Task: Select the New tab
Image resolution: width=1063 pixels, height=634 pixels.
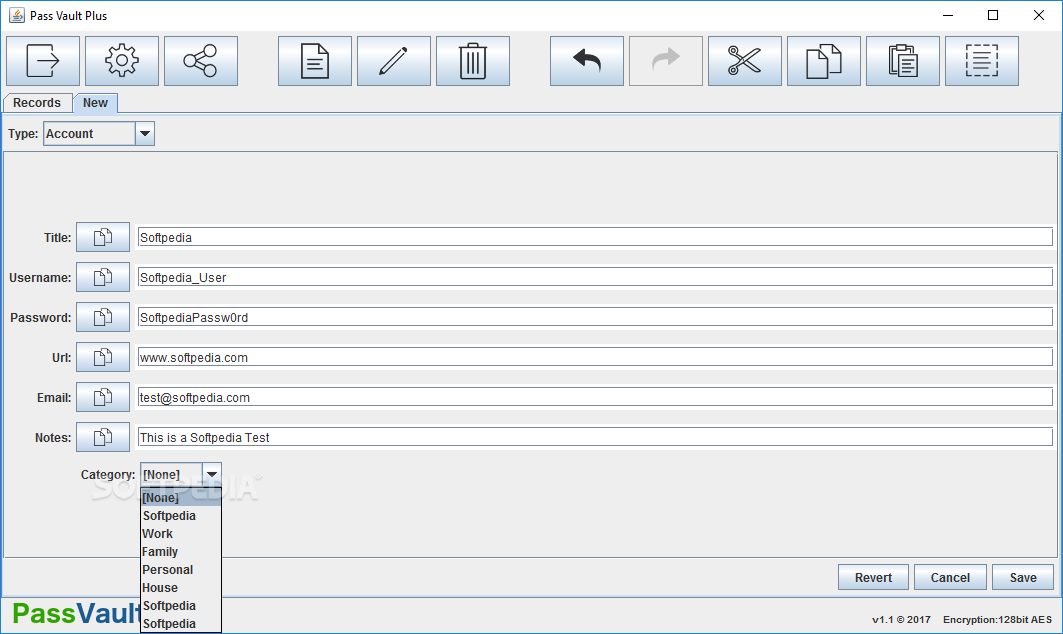Action: click(96, 103)
